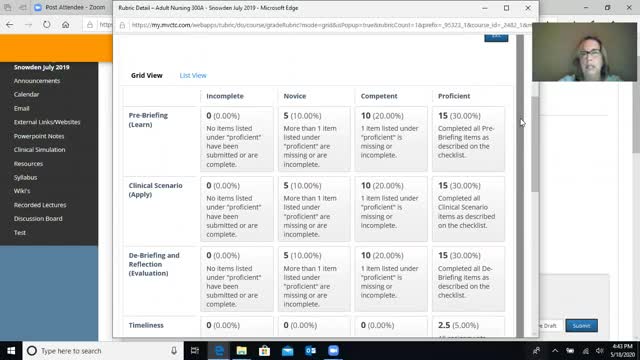Open Calendar in course menu

pos(27,94)
